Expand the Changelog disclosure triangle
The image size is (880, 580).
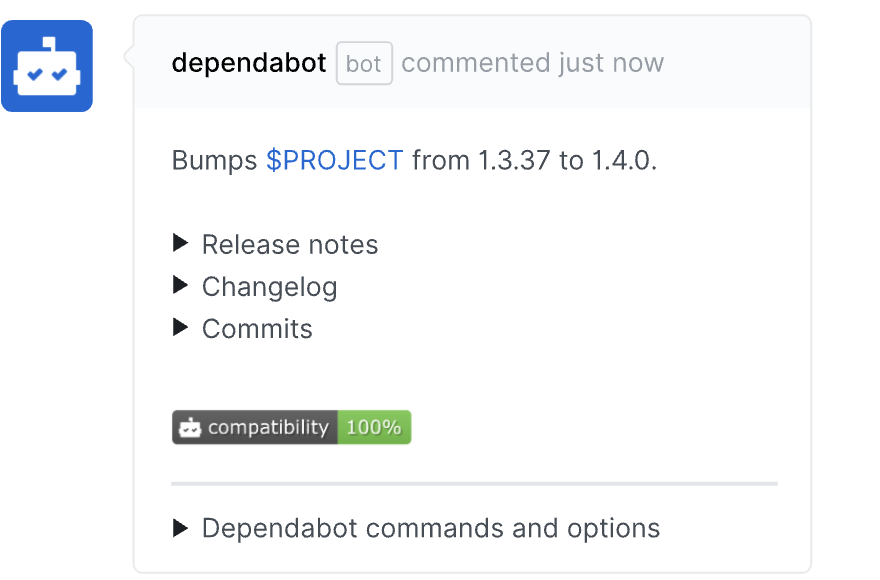tap(181, 285)
